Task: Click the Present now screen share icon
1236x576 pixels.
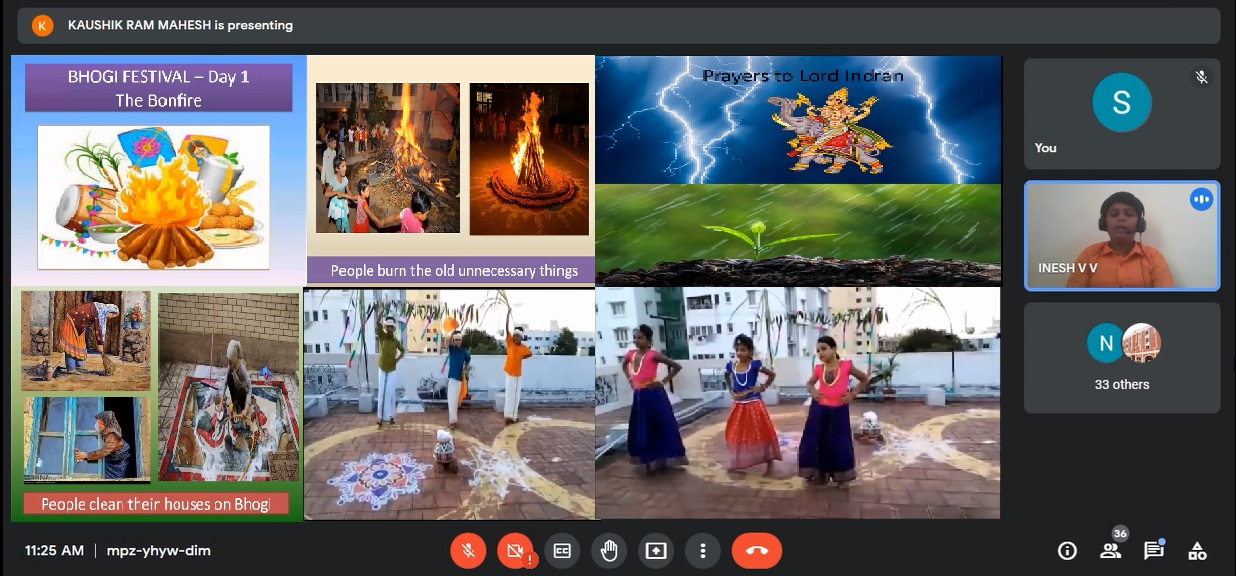Action: (656, 551)
